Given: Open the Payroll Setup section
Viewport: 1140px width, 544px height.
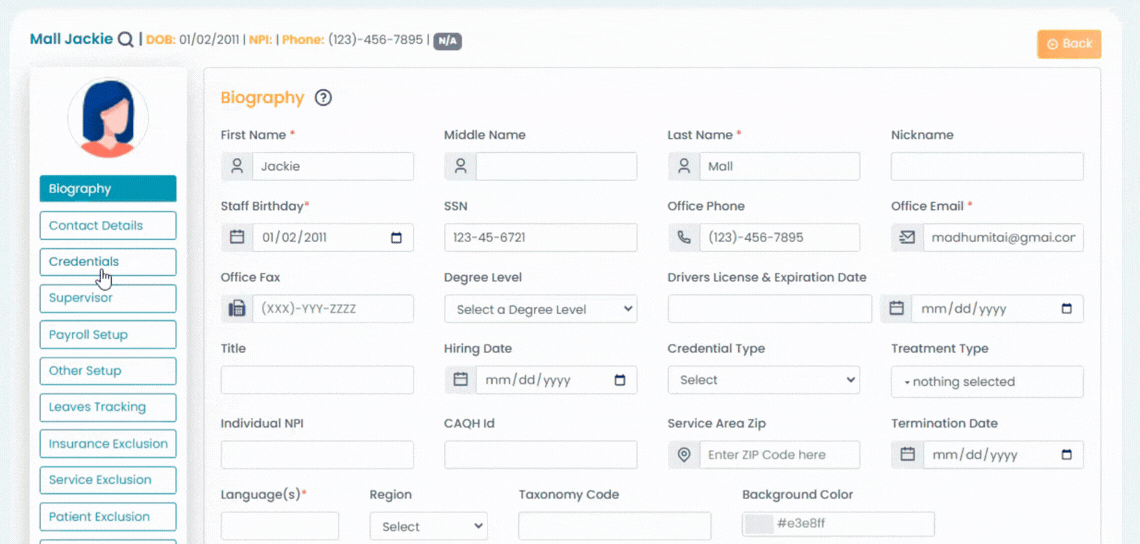Looking at the screenshot, I should pos(108,335).
